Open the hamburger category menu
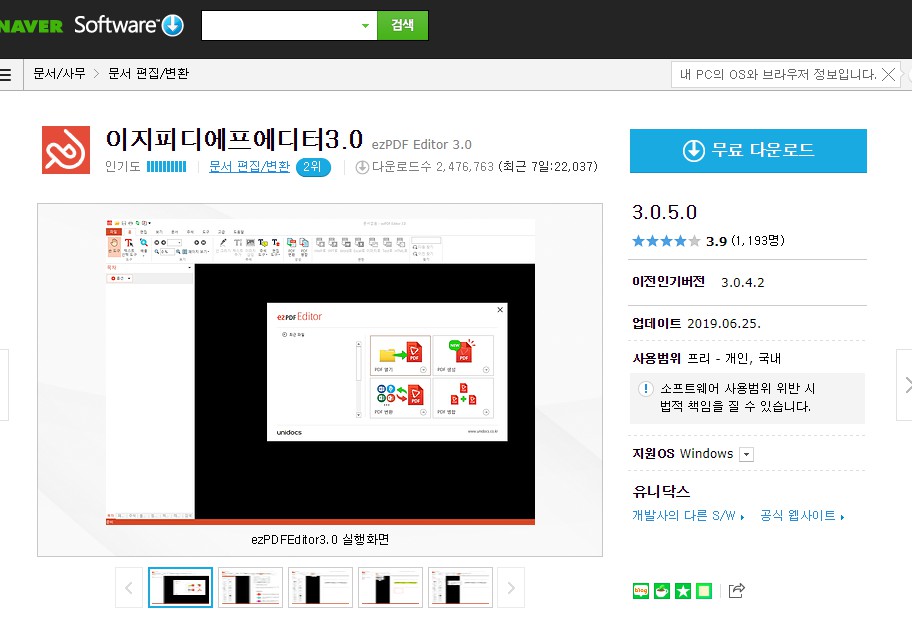Screen dimensions: 912x643 click(x=6, y=74)
